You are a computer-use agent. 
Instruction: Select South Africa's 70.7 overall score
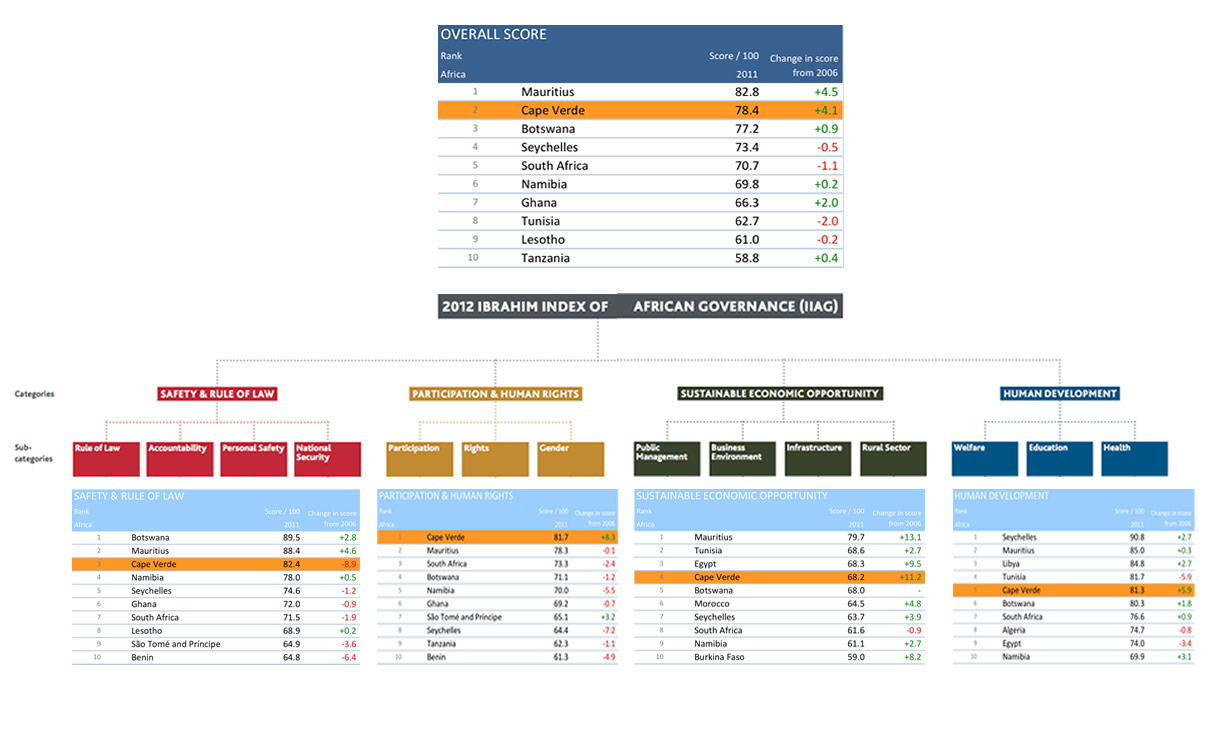coord(747,166)
